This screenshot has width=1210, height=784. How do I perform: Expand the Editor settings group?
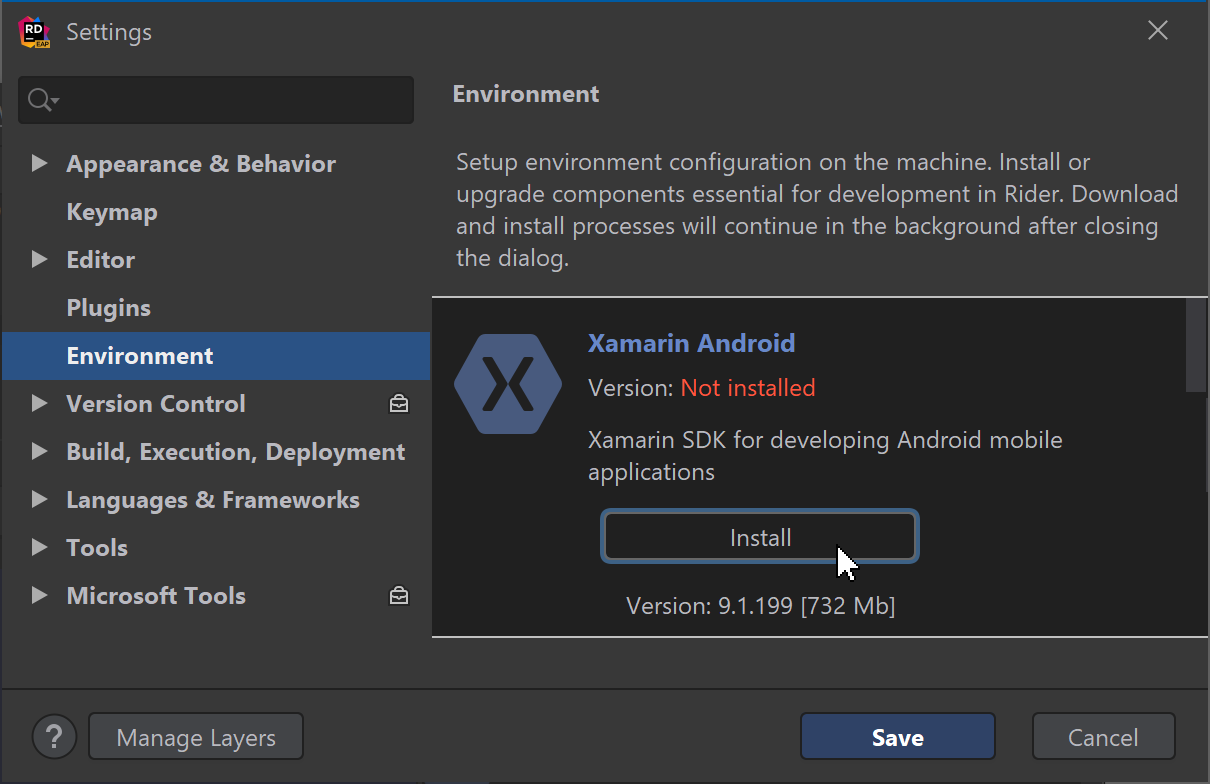tap(39, 259)
